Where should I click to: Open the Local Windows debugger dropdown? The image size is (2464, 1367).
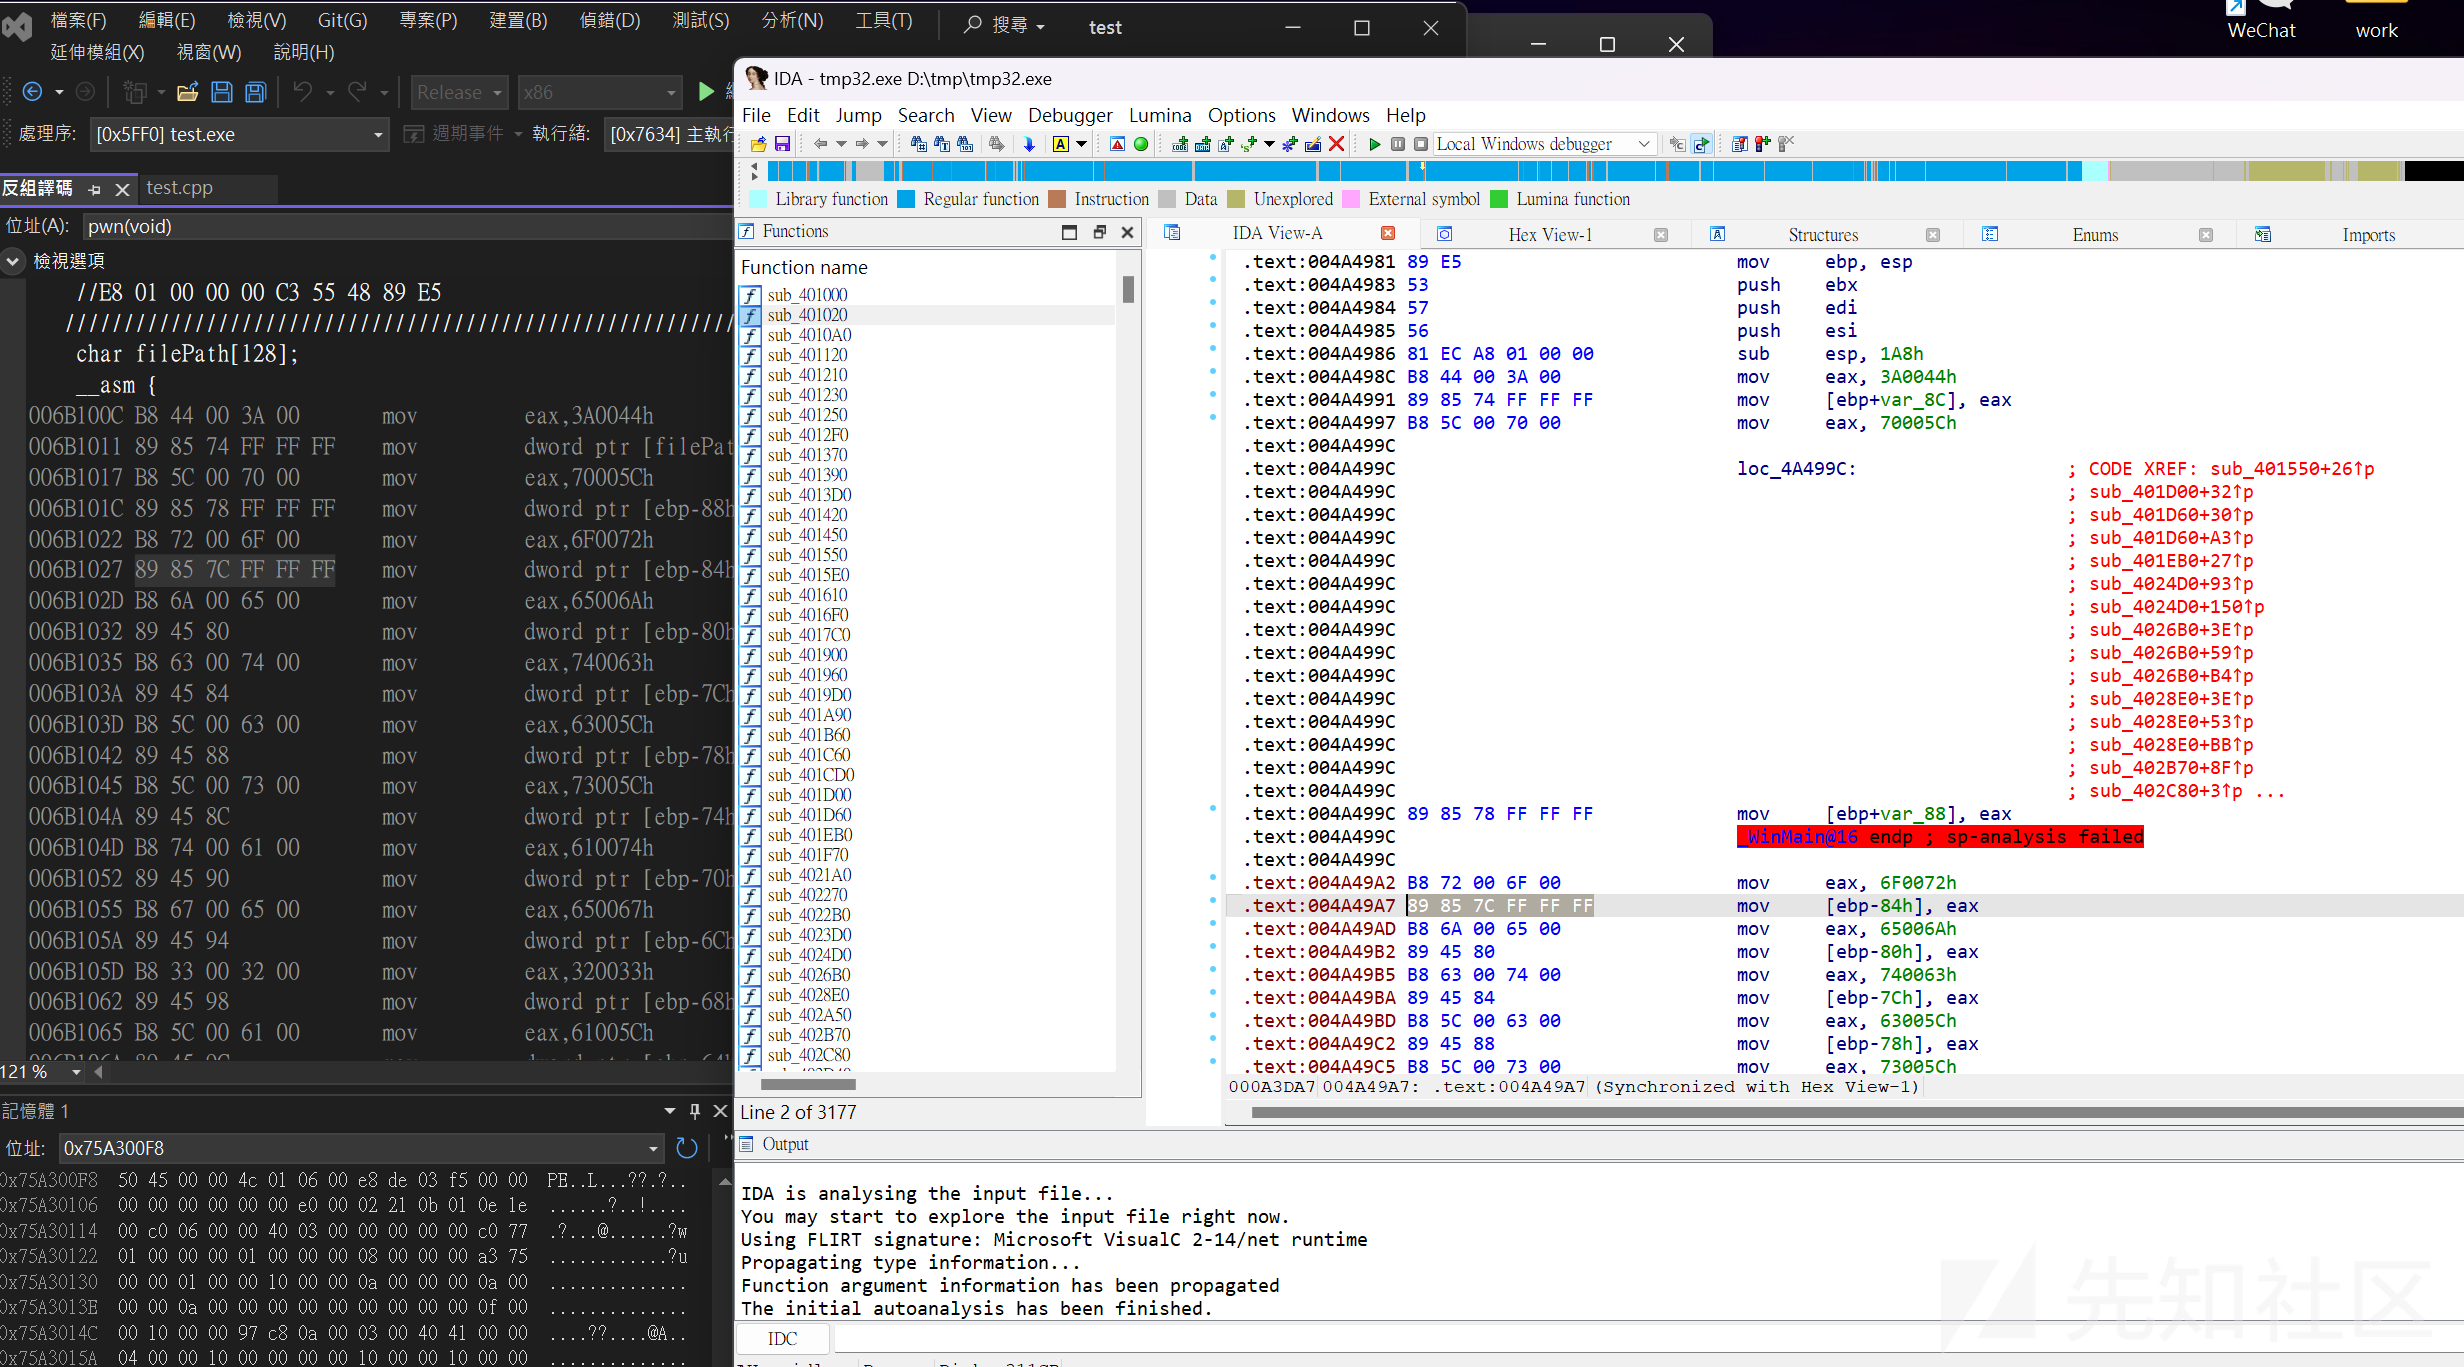pos(1544,144)
